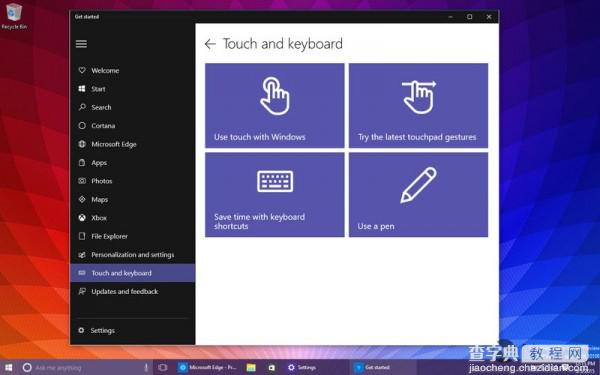
Task: Select Xbox in the sidebar
Action: pos(133,218)
